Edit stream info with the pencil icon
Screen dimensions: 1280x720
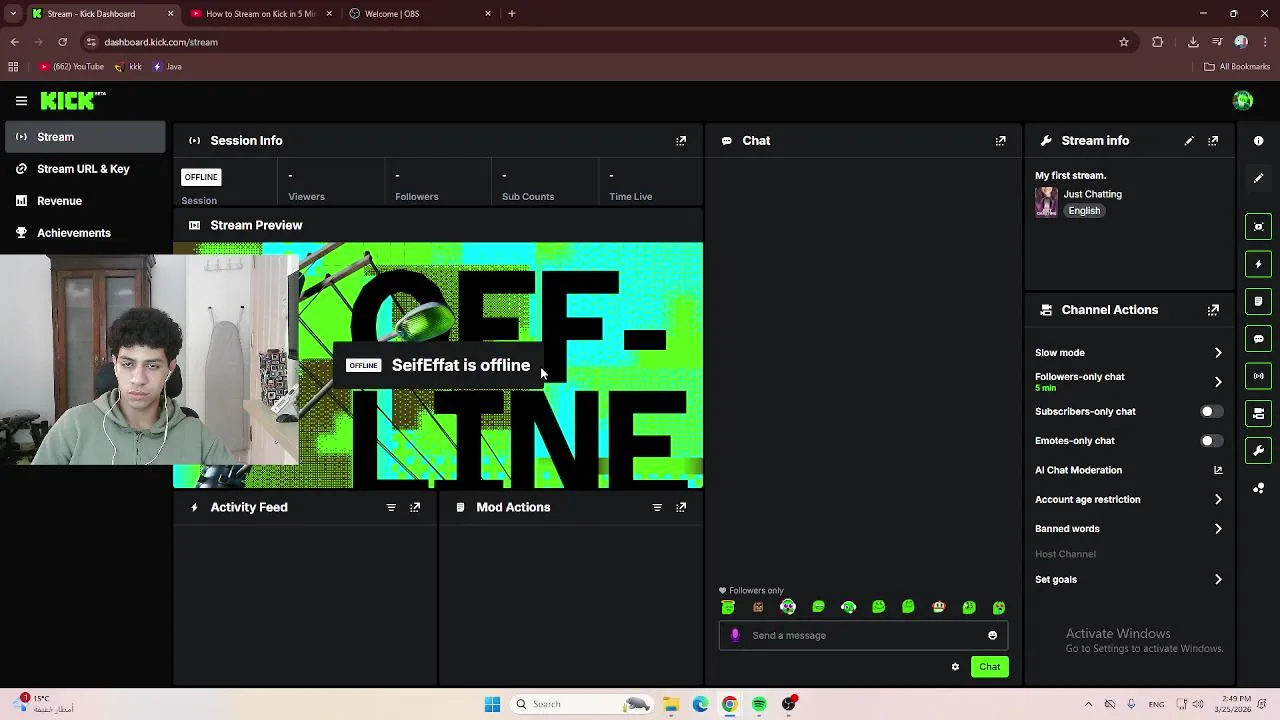1189,141
